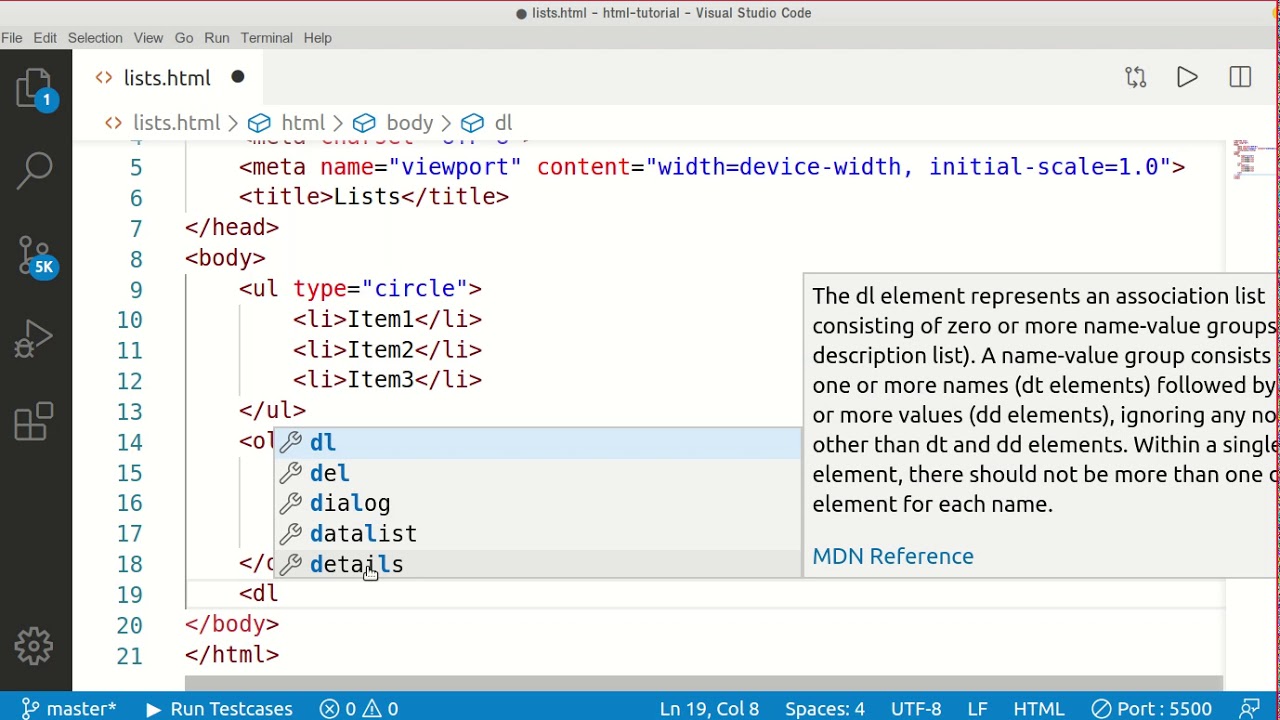Place cursor on the closing </ul> tag

[x=272, y=411]
